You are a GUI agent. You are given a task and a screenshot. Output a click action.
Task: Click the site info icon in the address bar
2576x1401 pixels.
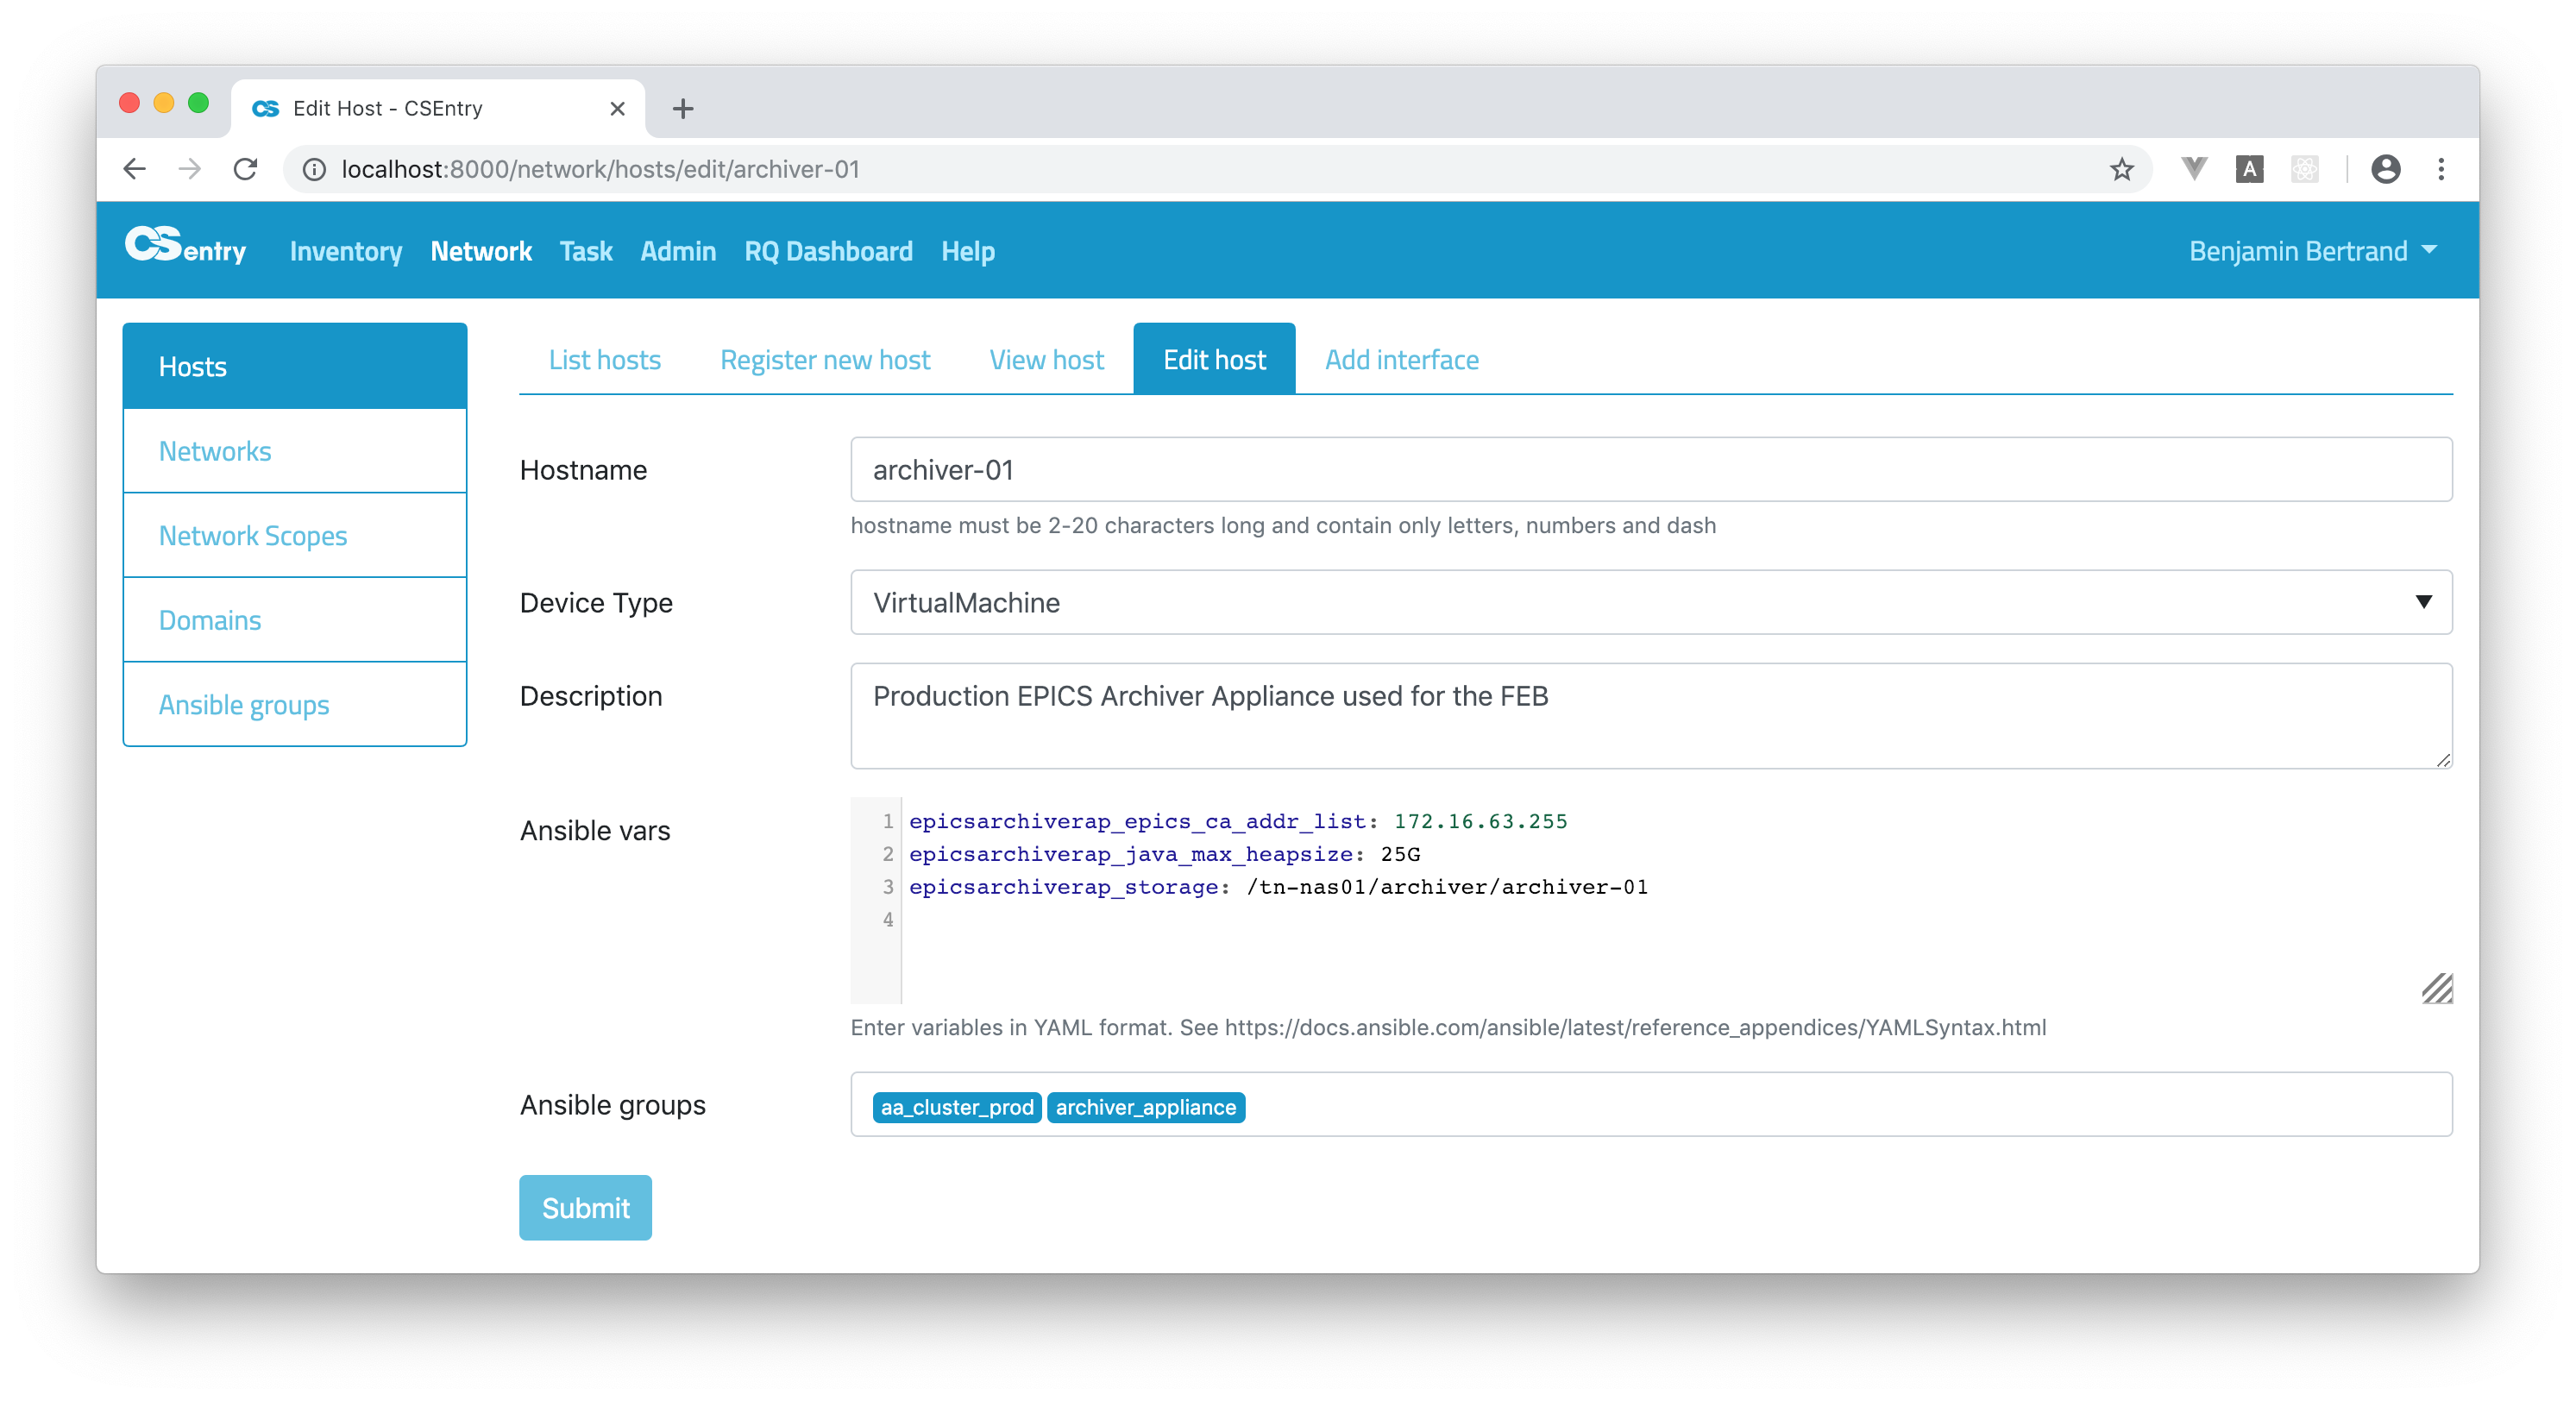coord(313,169)
